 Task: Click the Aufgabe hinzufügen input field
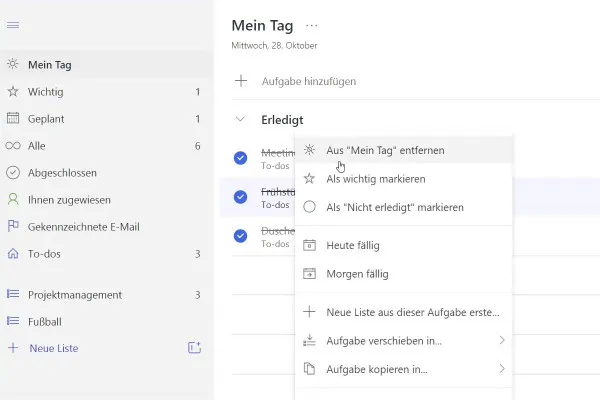[x=416, y=81]
